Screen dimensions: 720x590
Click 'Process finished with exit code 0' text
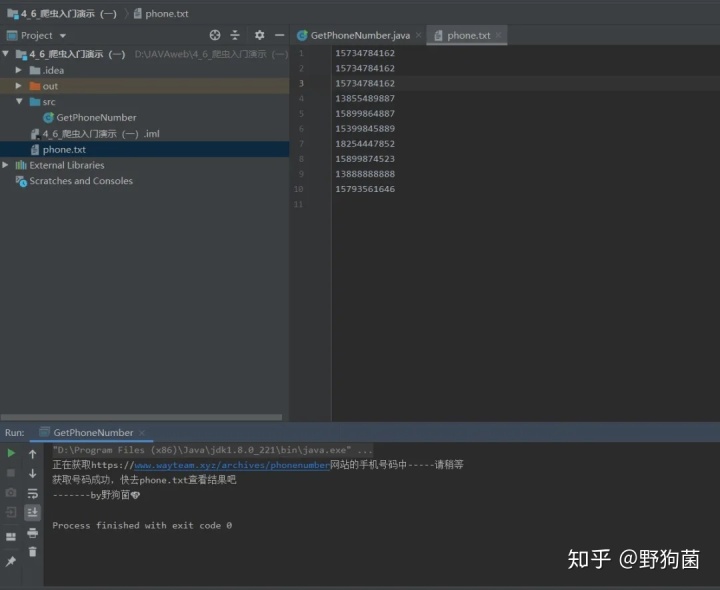coord(142,525)
